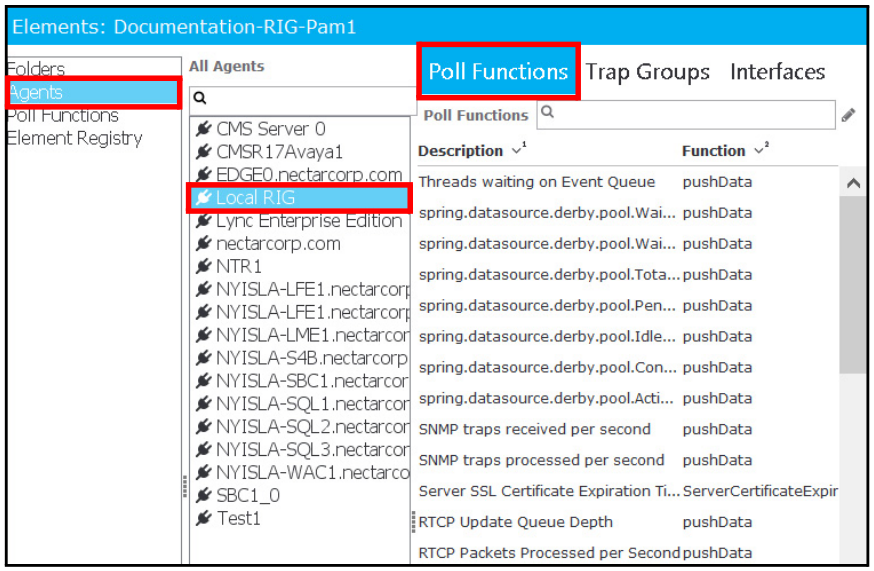Click the Poll Functions search field
874x571 pixels.
(686, 114)
